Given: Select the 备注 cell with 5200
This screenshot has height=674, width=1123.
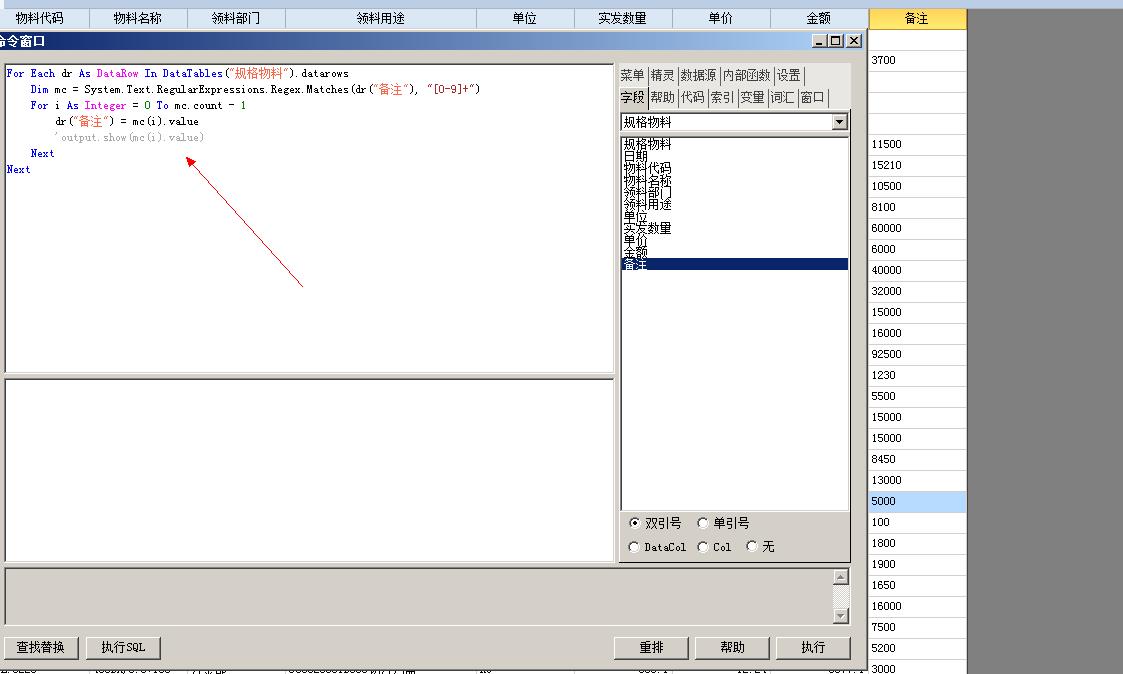Looking at the screenshot, I should point(917,648).
